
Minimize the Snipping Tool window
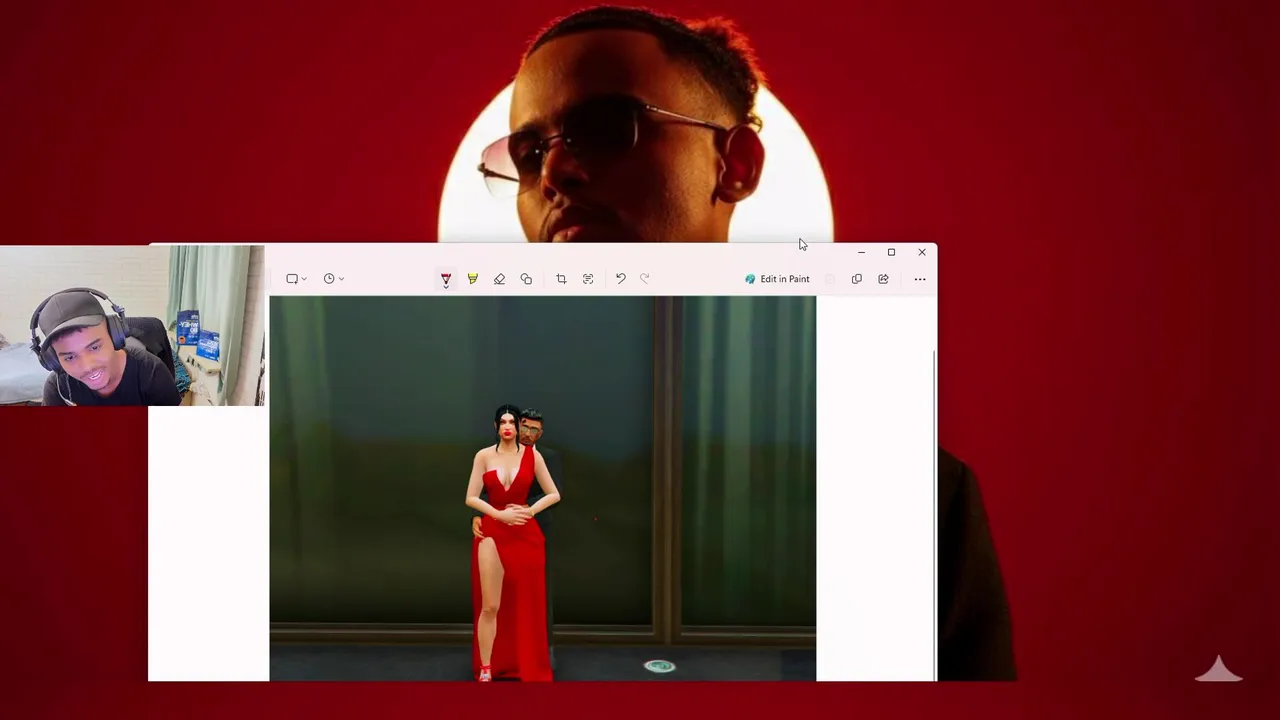[x=861, y=252]
